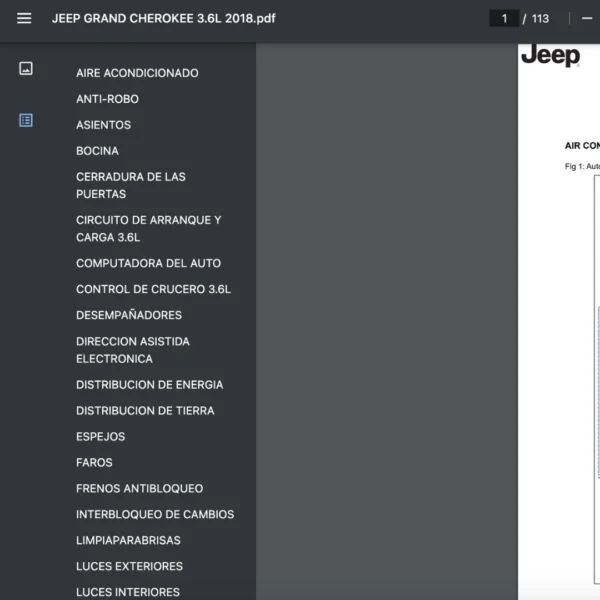Jump to BOCINA bookmark
Viewport: 600px width, 600px height.
[x=97, y=151]
